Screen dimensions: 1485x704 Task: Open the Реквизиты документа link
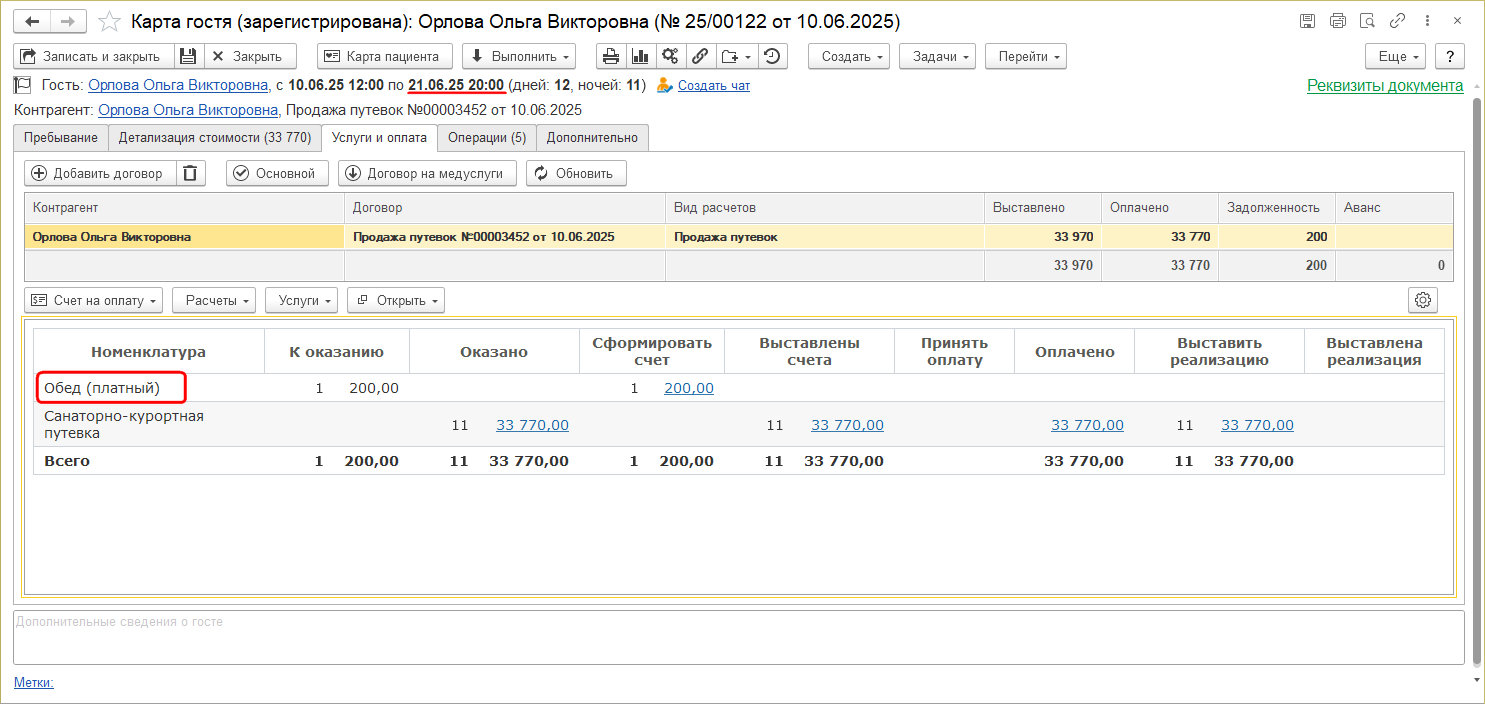point(1385,86)
